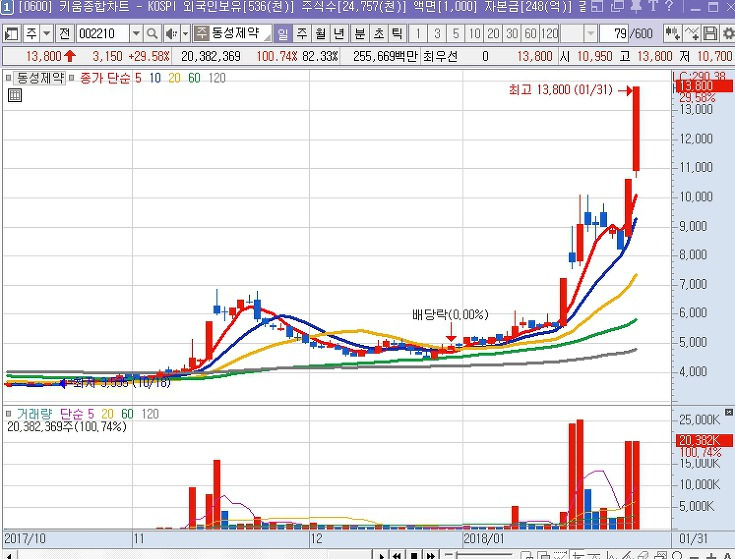Click the help question mark icon
Screen dimensions: 735x559
click(x=669, y=6)
